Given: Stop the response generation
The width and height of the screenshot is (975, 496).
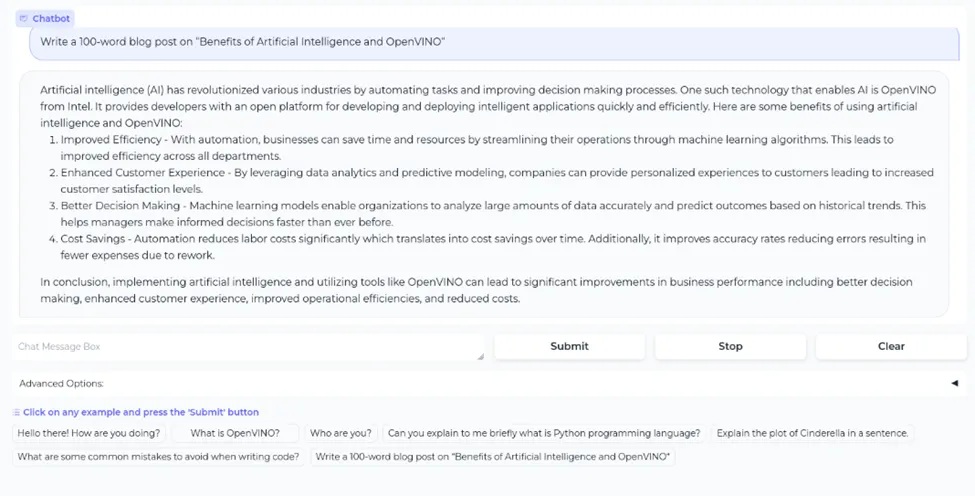Looking at the screenshot, I should 730,346.
